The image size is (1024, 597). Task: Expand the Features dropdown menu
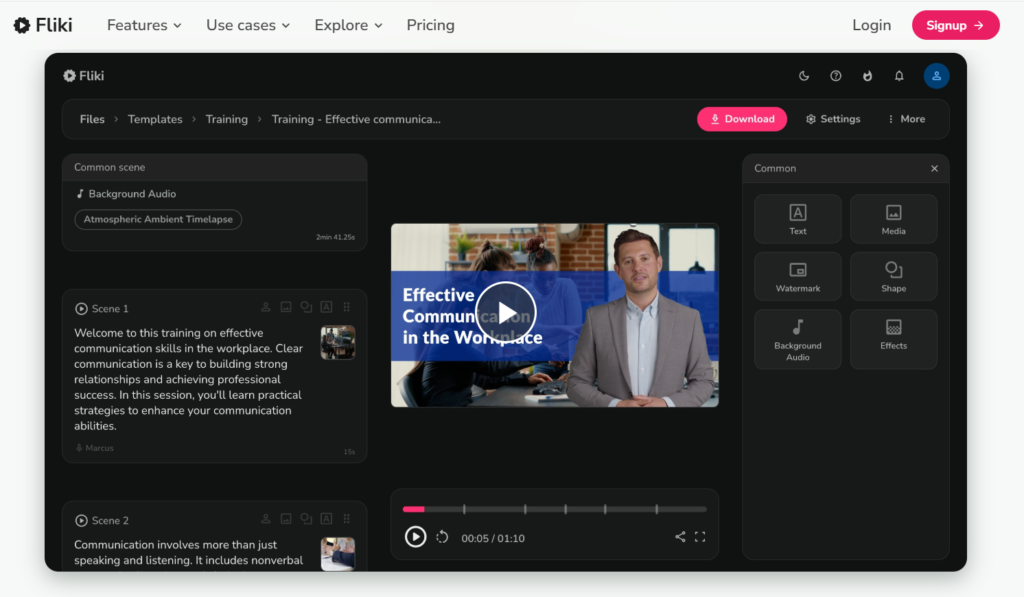pos(144,25)
